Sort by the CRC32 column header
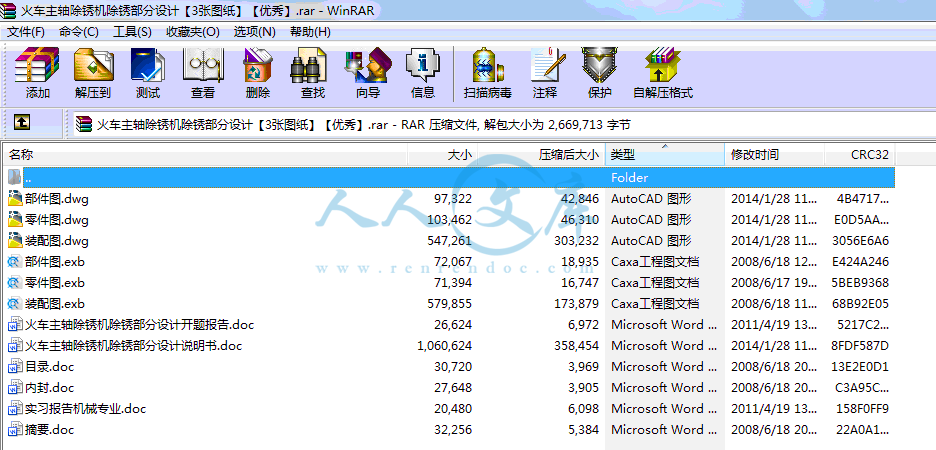The width and height of the screenshot is (936, 450). tap(860, 155)
